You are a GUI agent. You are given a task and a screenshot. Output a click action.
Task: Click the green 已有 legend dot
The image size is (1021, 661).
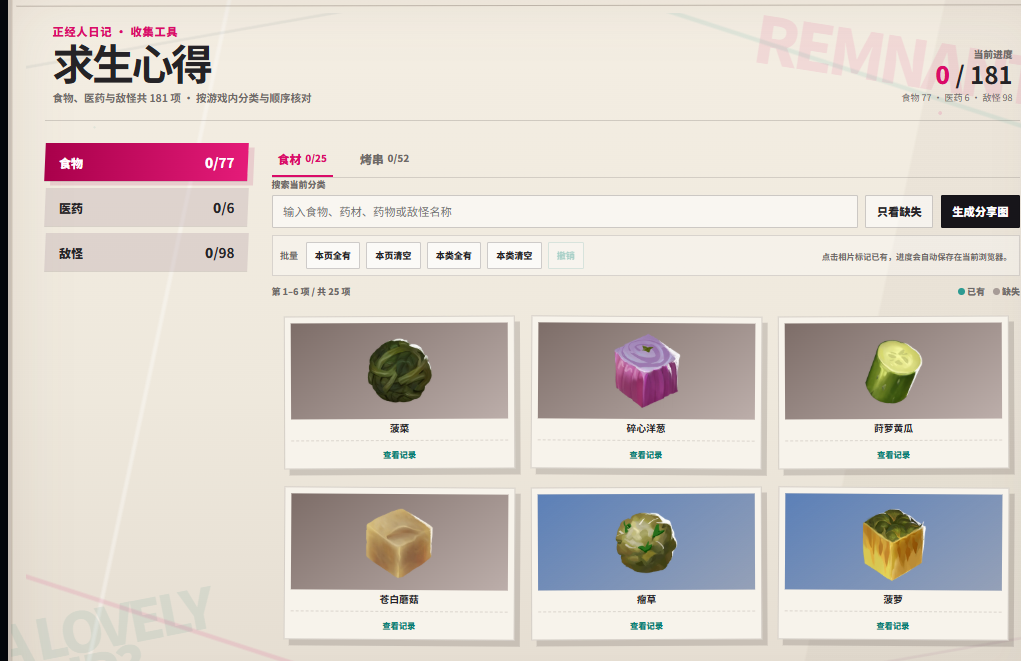(x=961, y=292)
